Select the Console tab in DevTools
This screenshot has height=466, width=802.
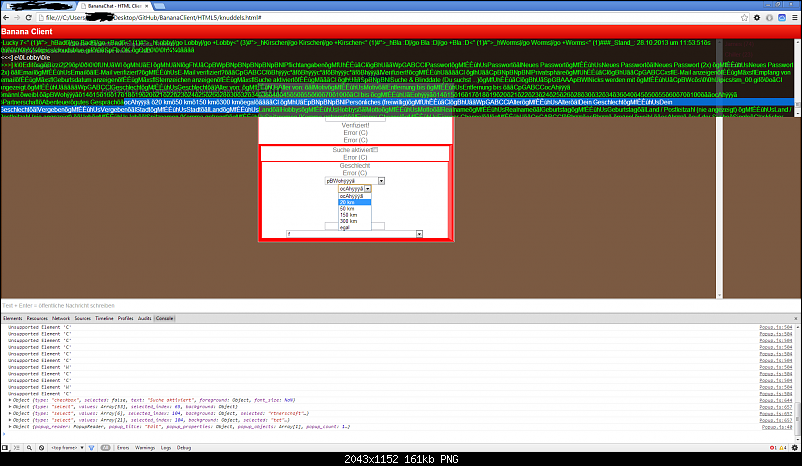tap(164, 318)
